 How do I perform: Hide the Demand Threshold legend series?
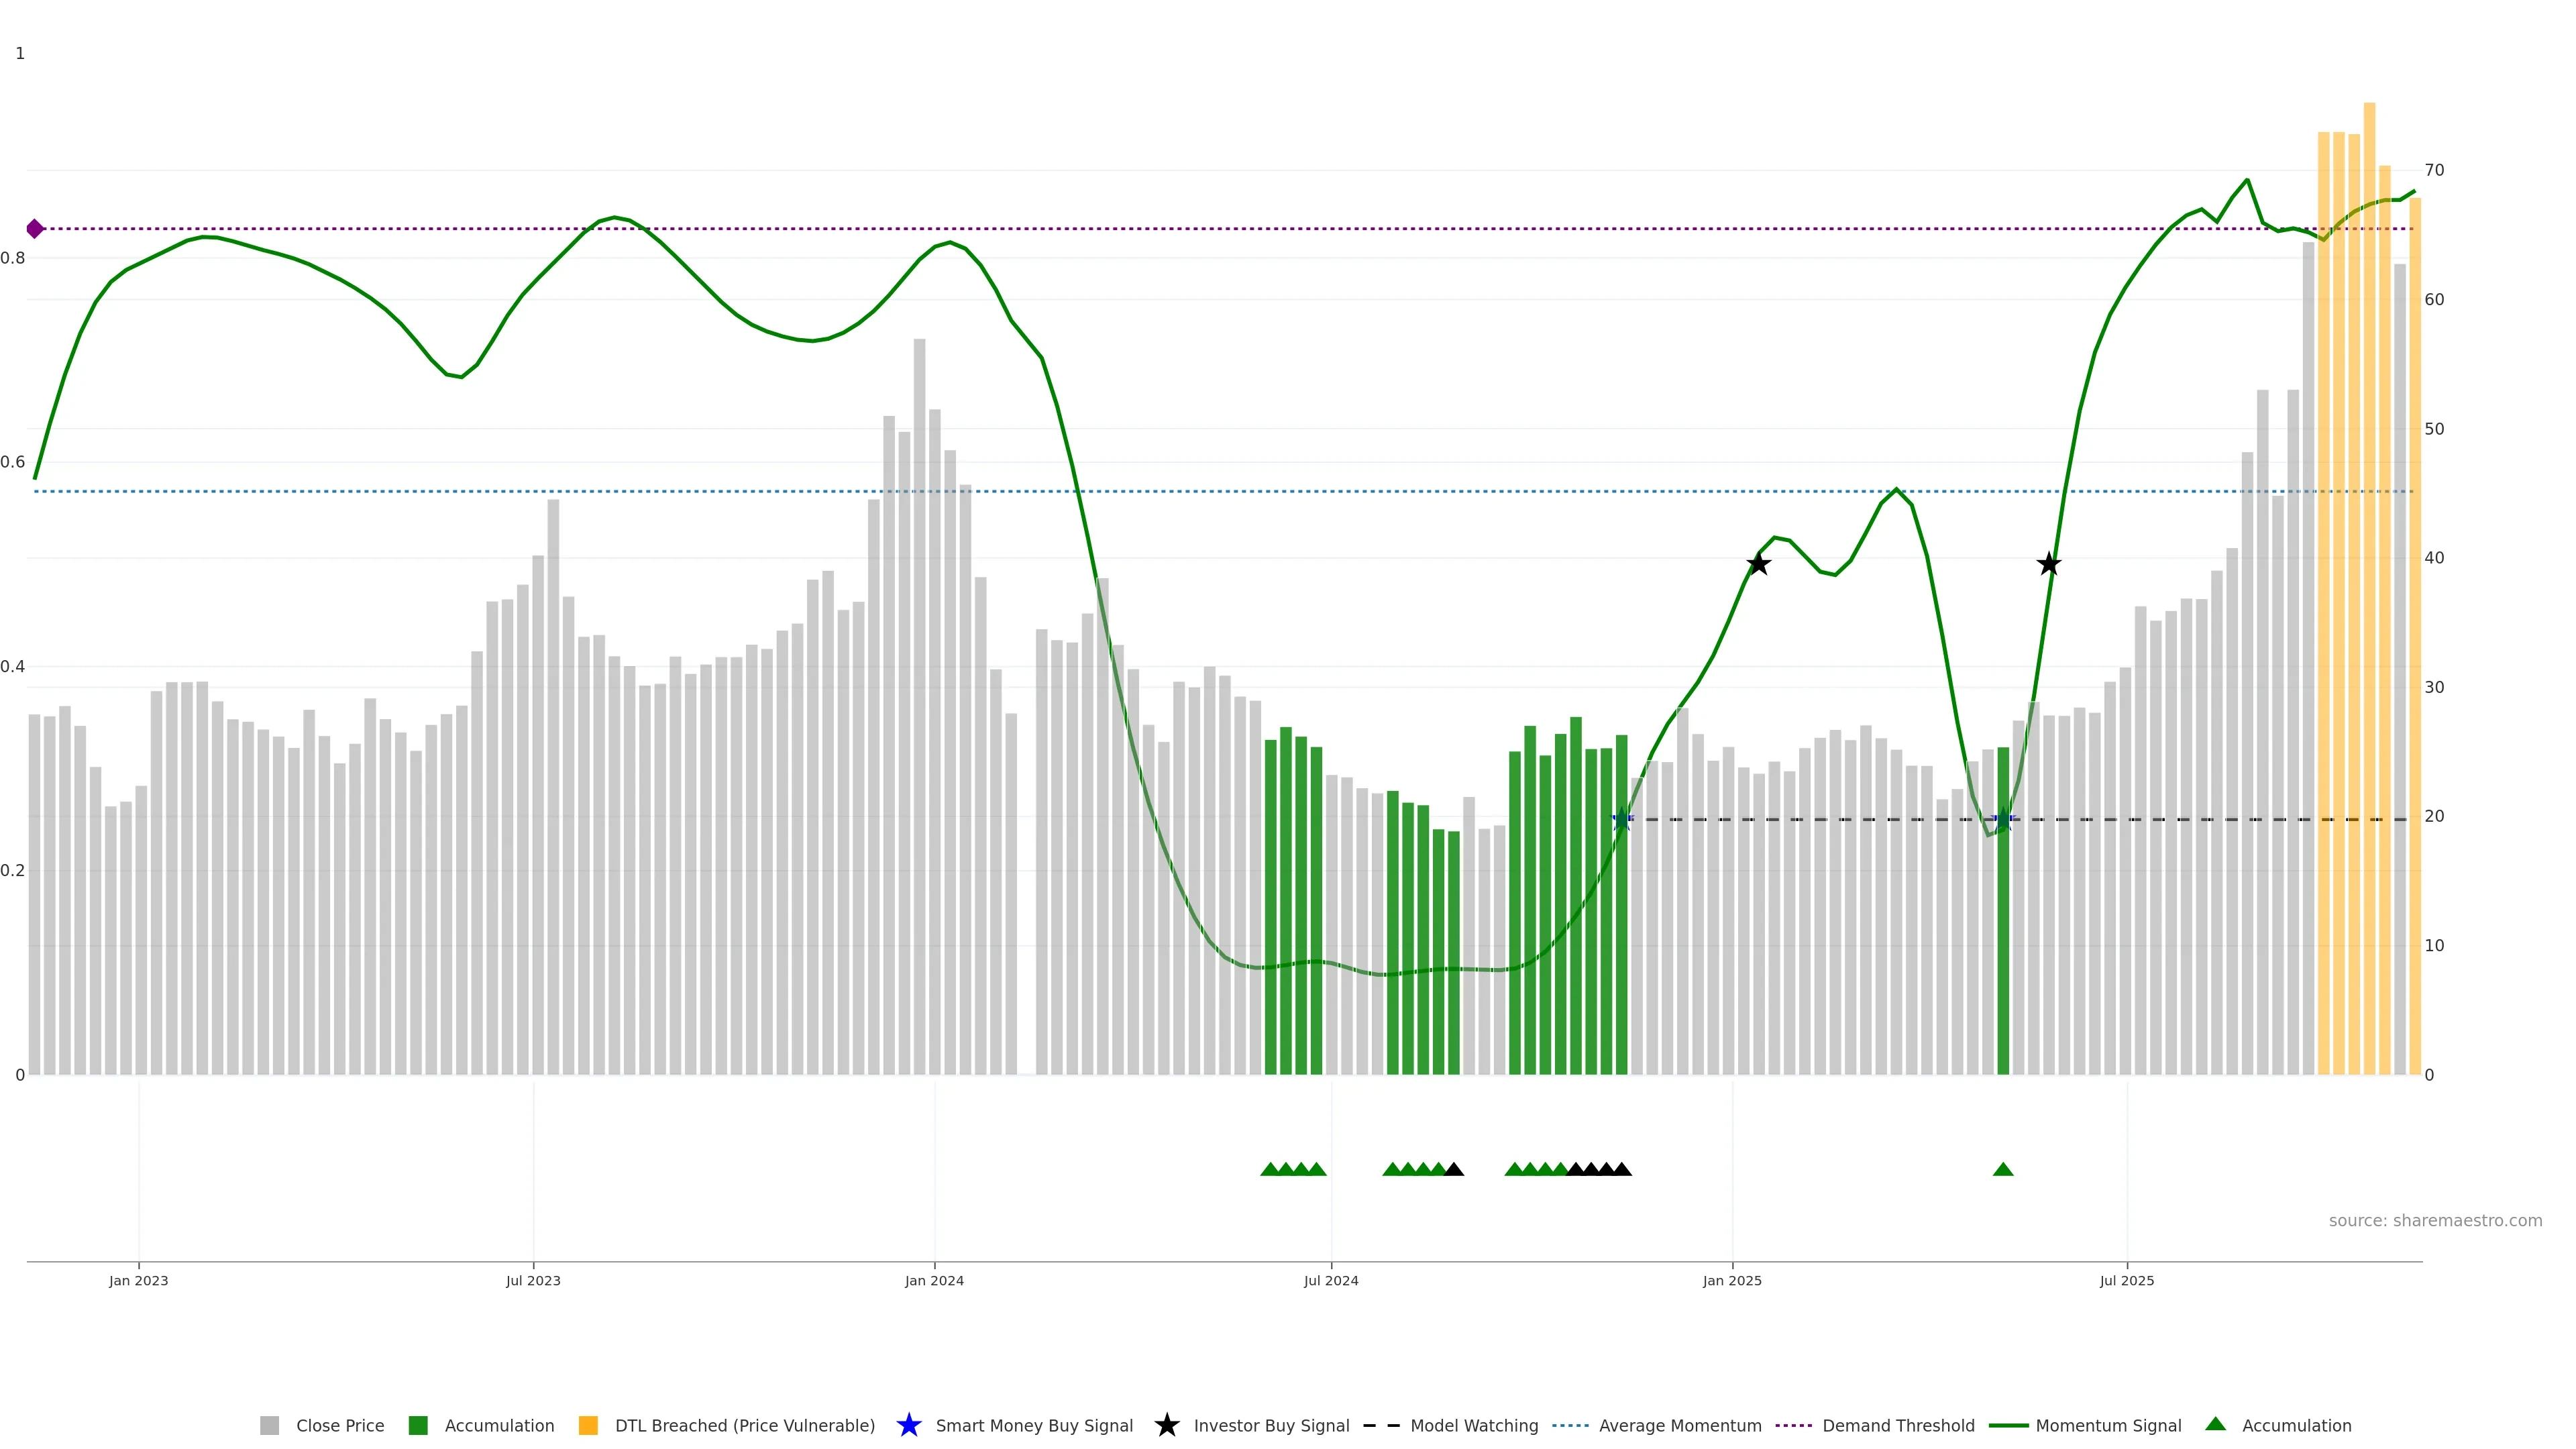pos(1897,1425)
